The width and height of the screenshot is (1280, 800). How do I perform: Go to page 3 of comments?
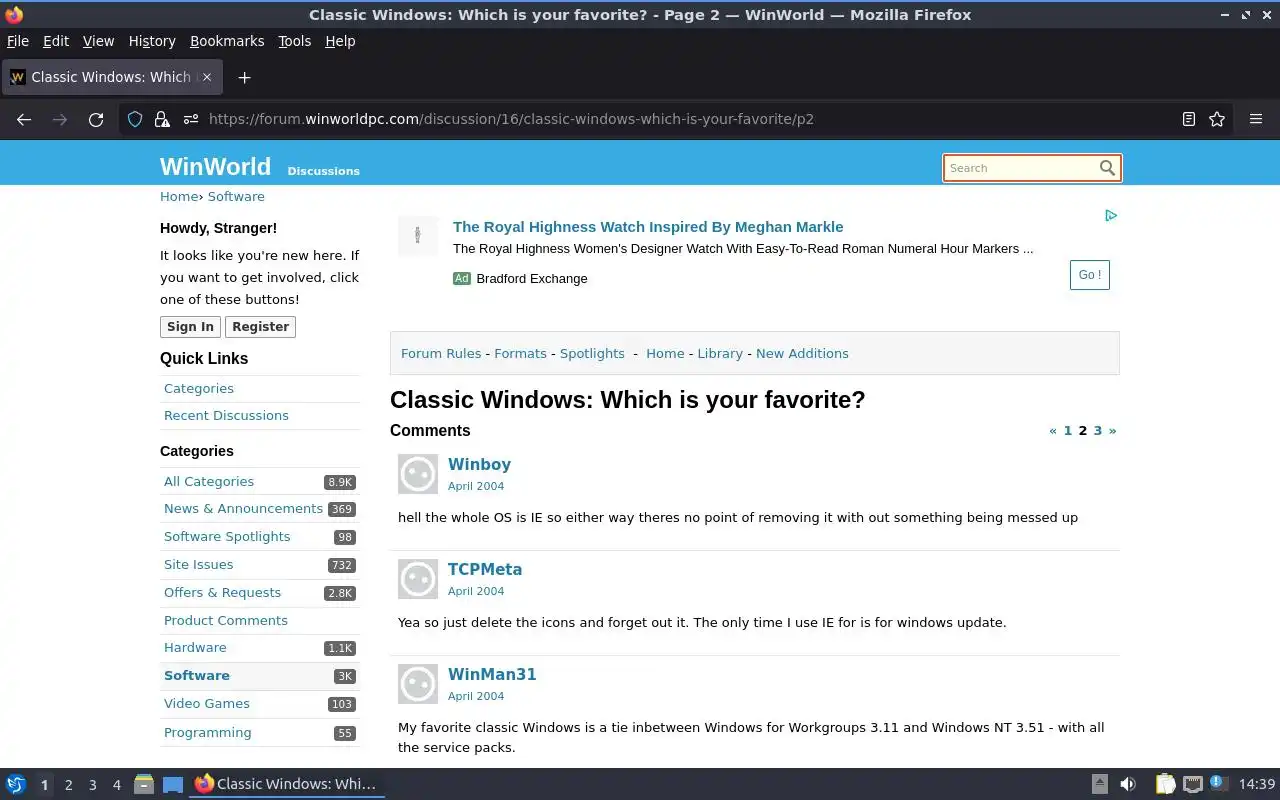pyautogui.click(x=1097, y=431)
